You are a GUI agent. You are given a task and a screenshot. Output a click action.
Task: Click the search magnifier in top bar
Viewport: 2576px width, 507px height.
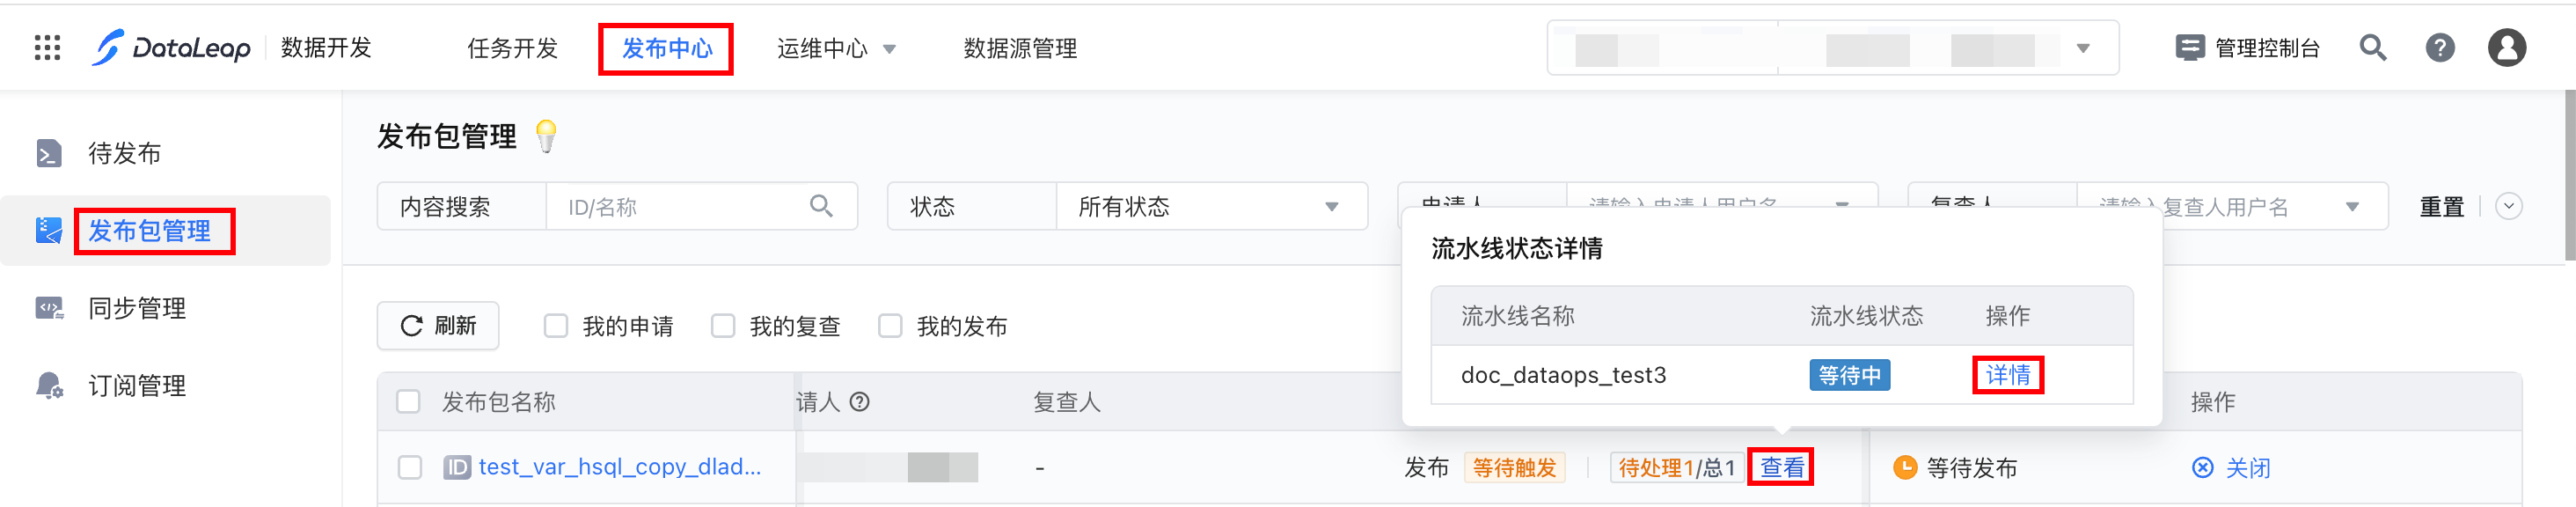(2372, 48)
